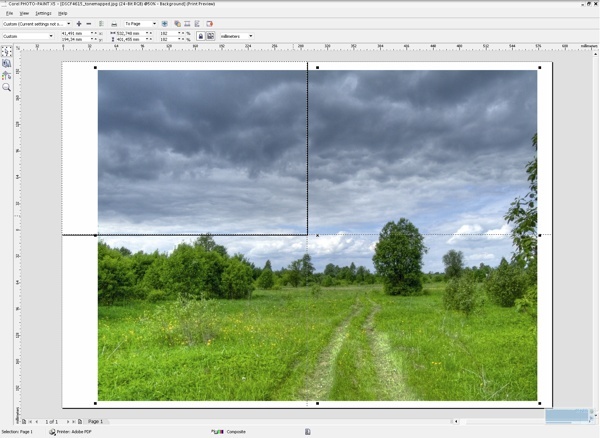Toggle color separations icon
Image resolution: width=600 pixels, height=438 pixels.
[x=178, y=24]
